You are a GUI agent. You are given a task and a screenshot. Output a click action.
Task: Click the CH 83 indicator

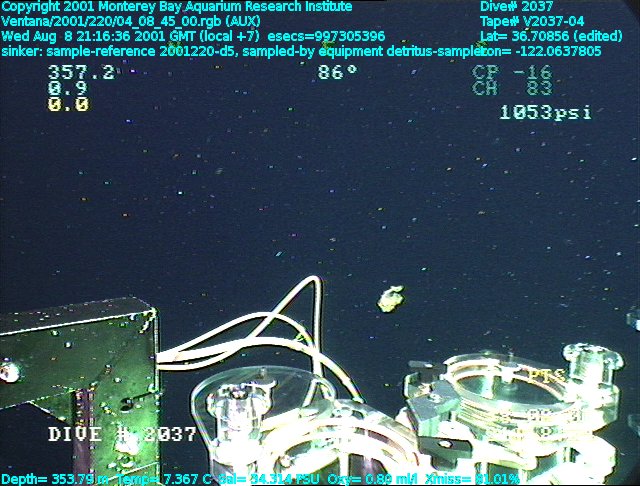(x=512, y=88)
